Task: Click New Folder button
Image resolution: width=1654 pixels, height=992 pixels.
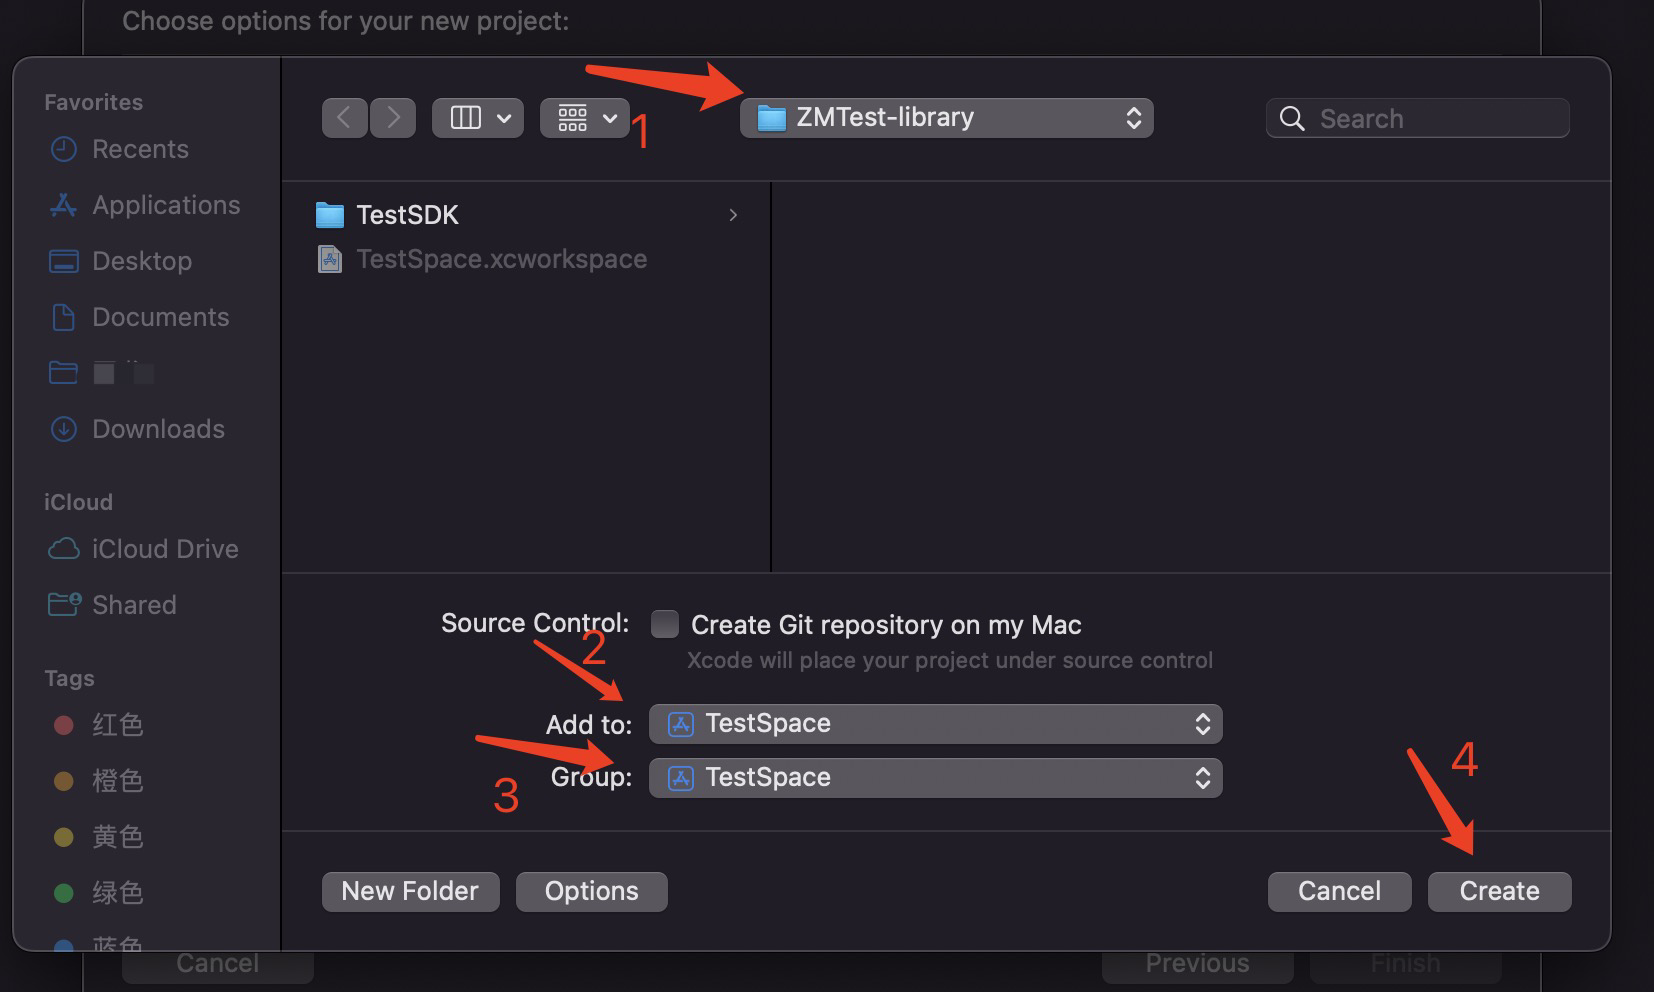Action: (x=410, y=891)
